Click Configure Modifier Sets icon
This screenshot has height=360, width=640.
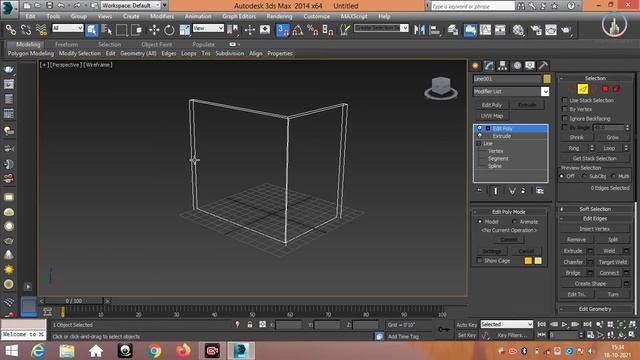540,191
